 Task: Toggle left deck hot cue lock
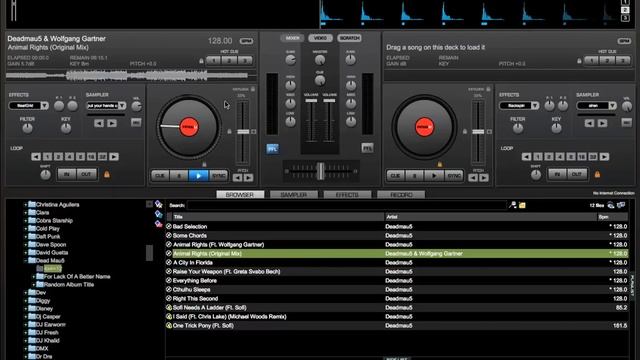(201, 61)
